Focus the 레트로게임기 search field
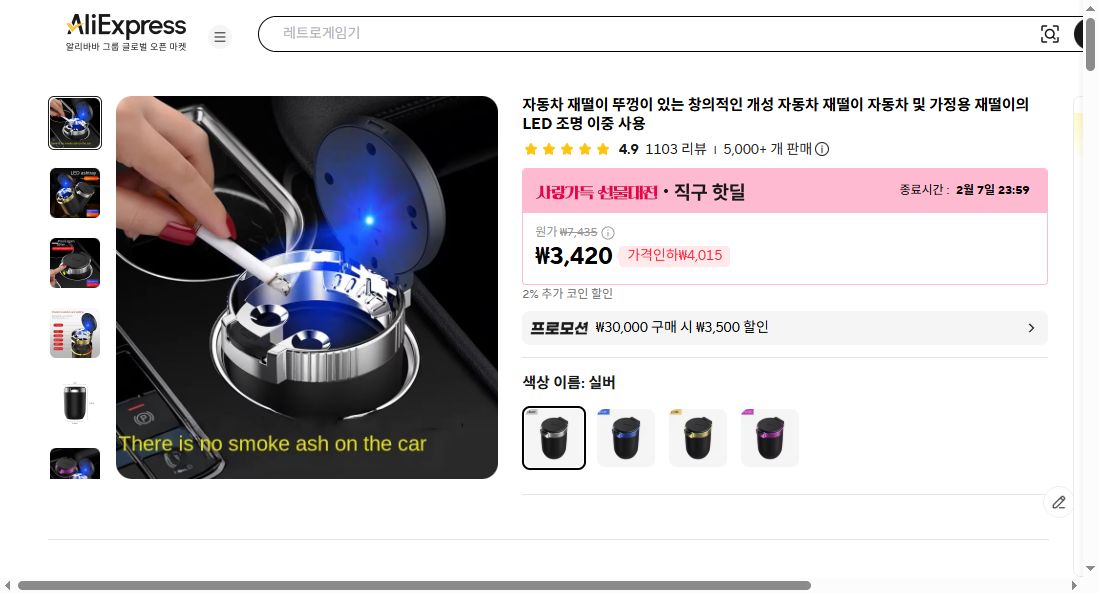 click(655, 34)
